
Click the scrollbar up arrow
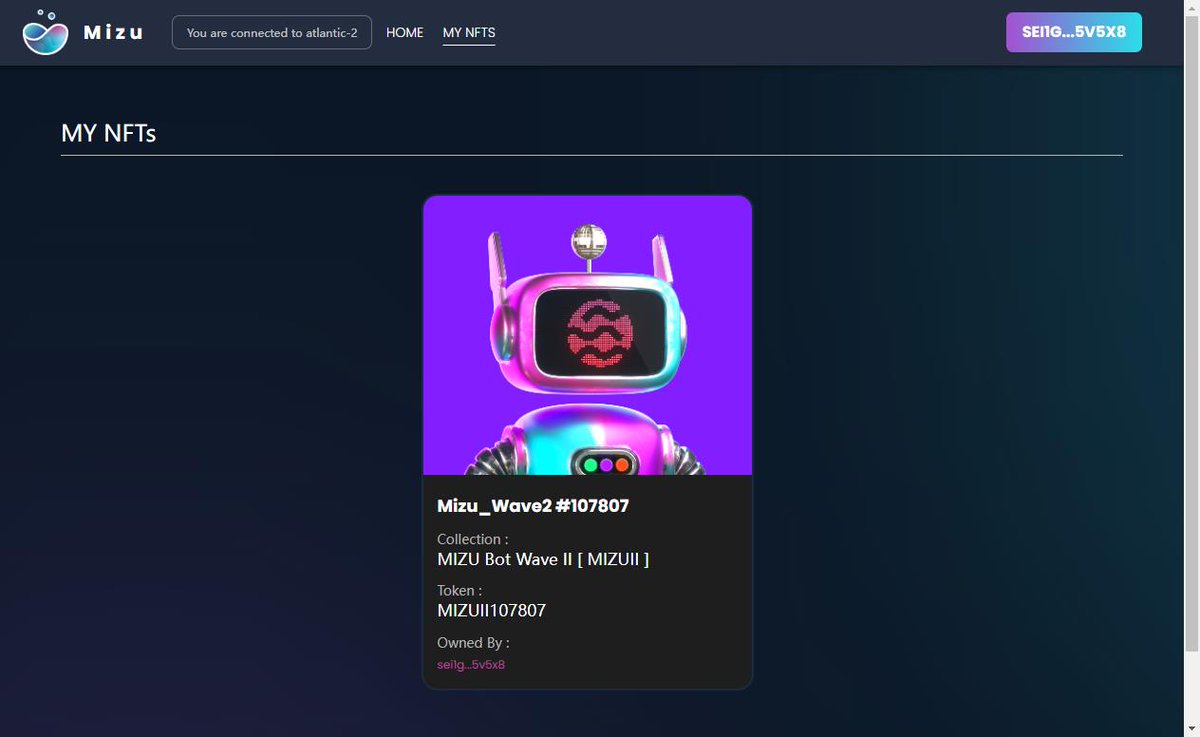(x=1191, y=8)
